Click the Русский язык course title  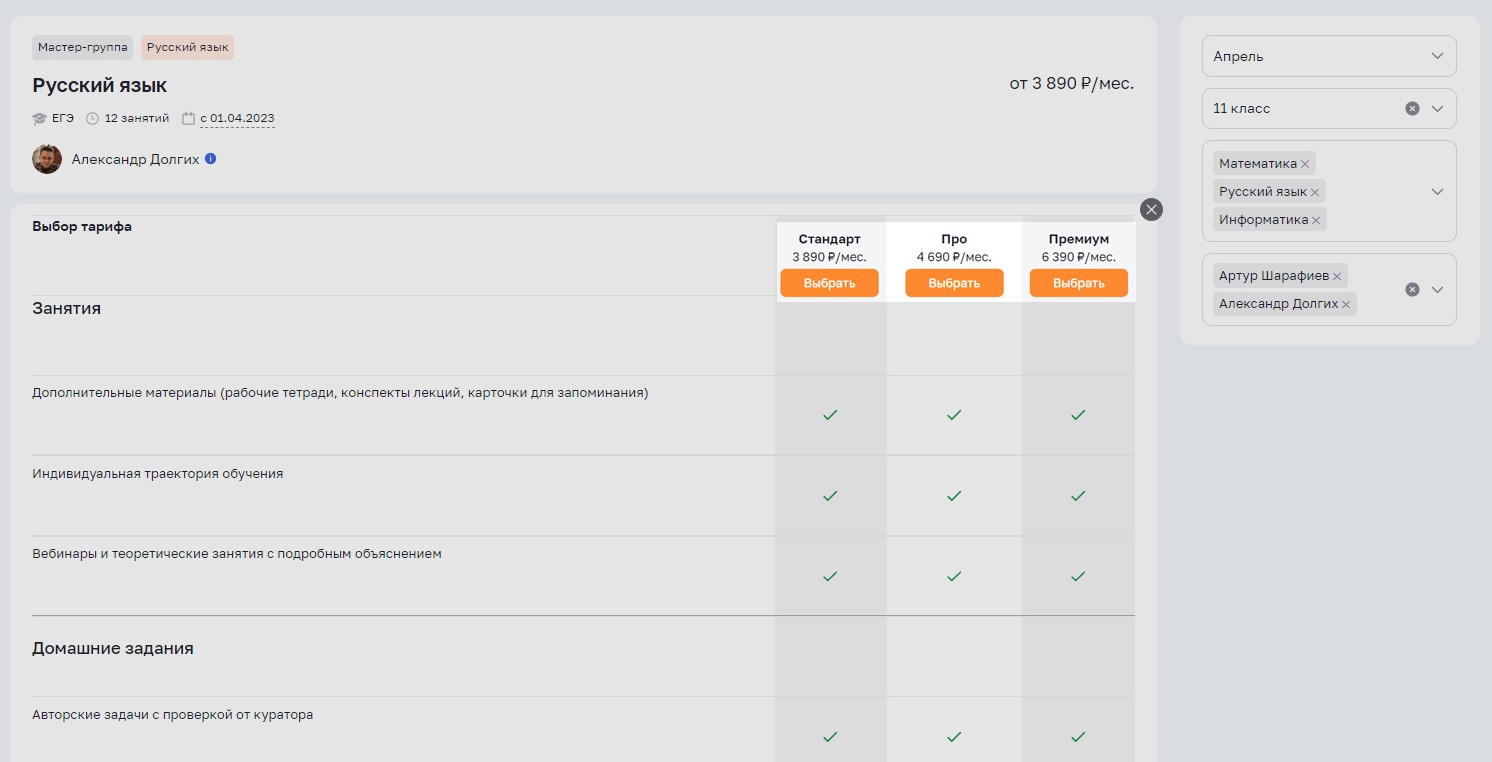point(99,85)
